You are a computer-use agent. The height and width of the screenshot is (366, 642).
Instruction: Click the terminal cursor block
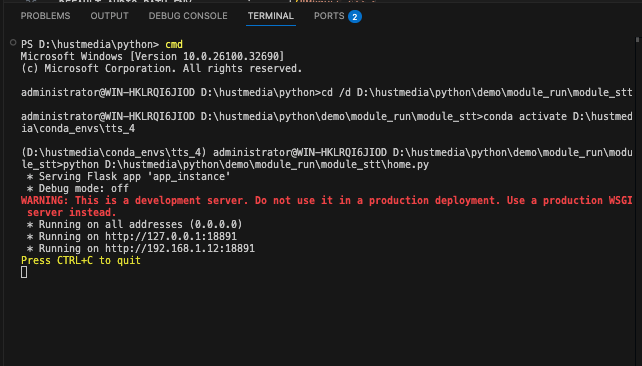[24, 272]
